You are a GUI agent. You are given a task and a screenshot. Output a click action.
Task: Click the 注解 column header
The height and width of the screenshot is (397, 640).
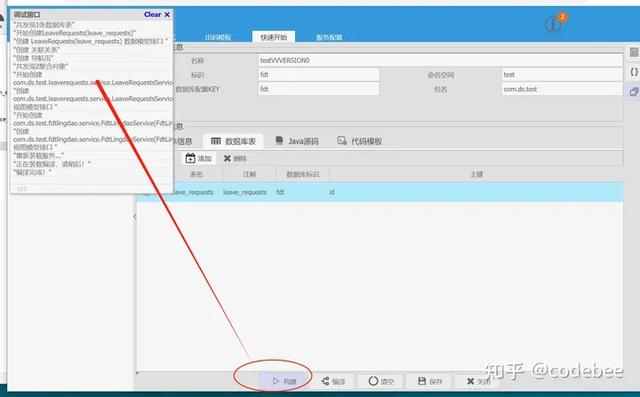click(249, 174)
